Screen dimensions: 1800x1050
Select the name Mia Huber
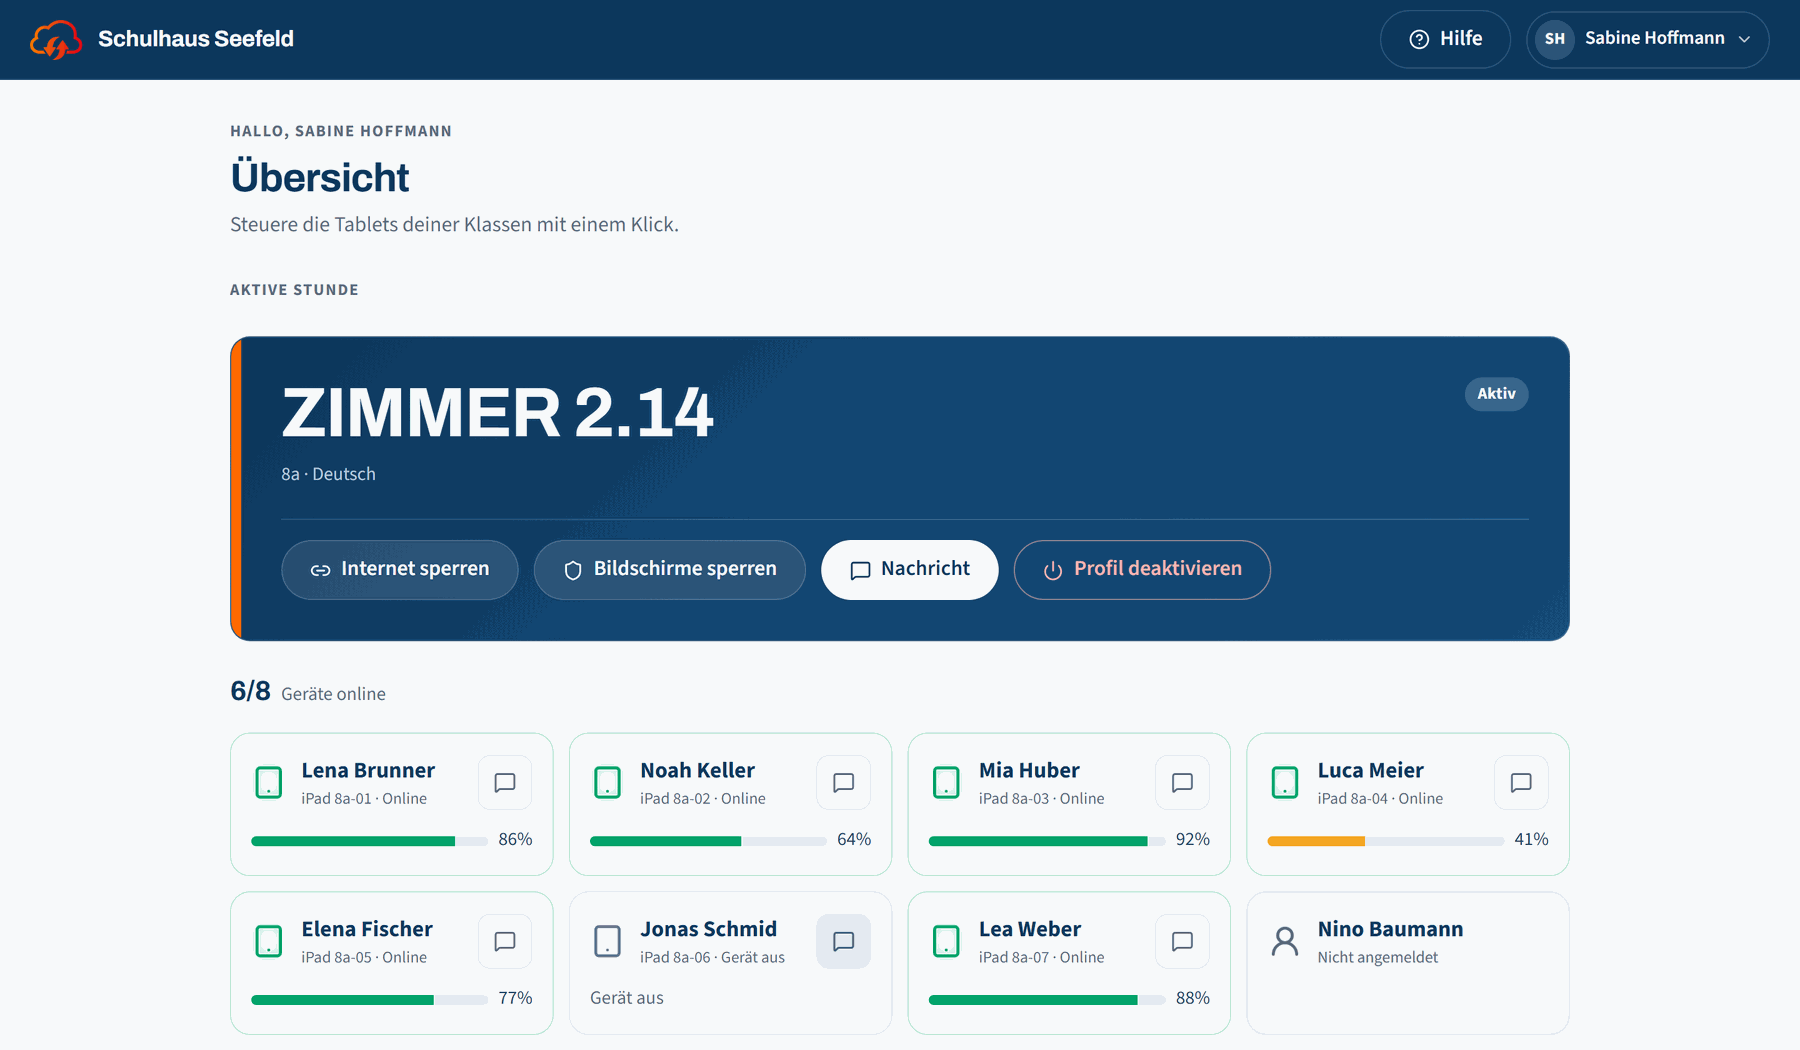tap(1029, 771)
